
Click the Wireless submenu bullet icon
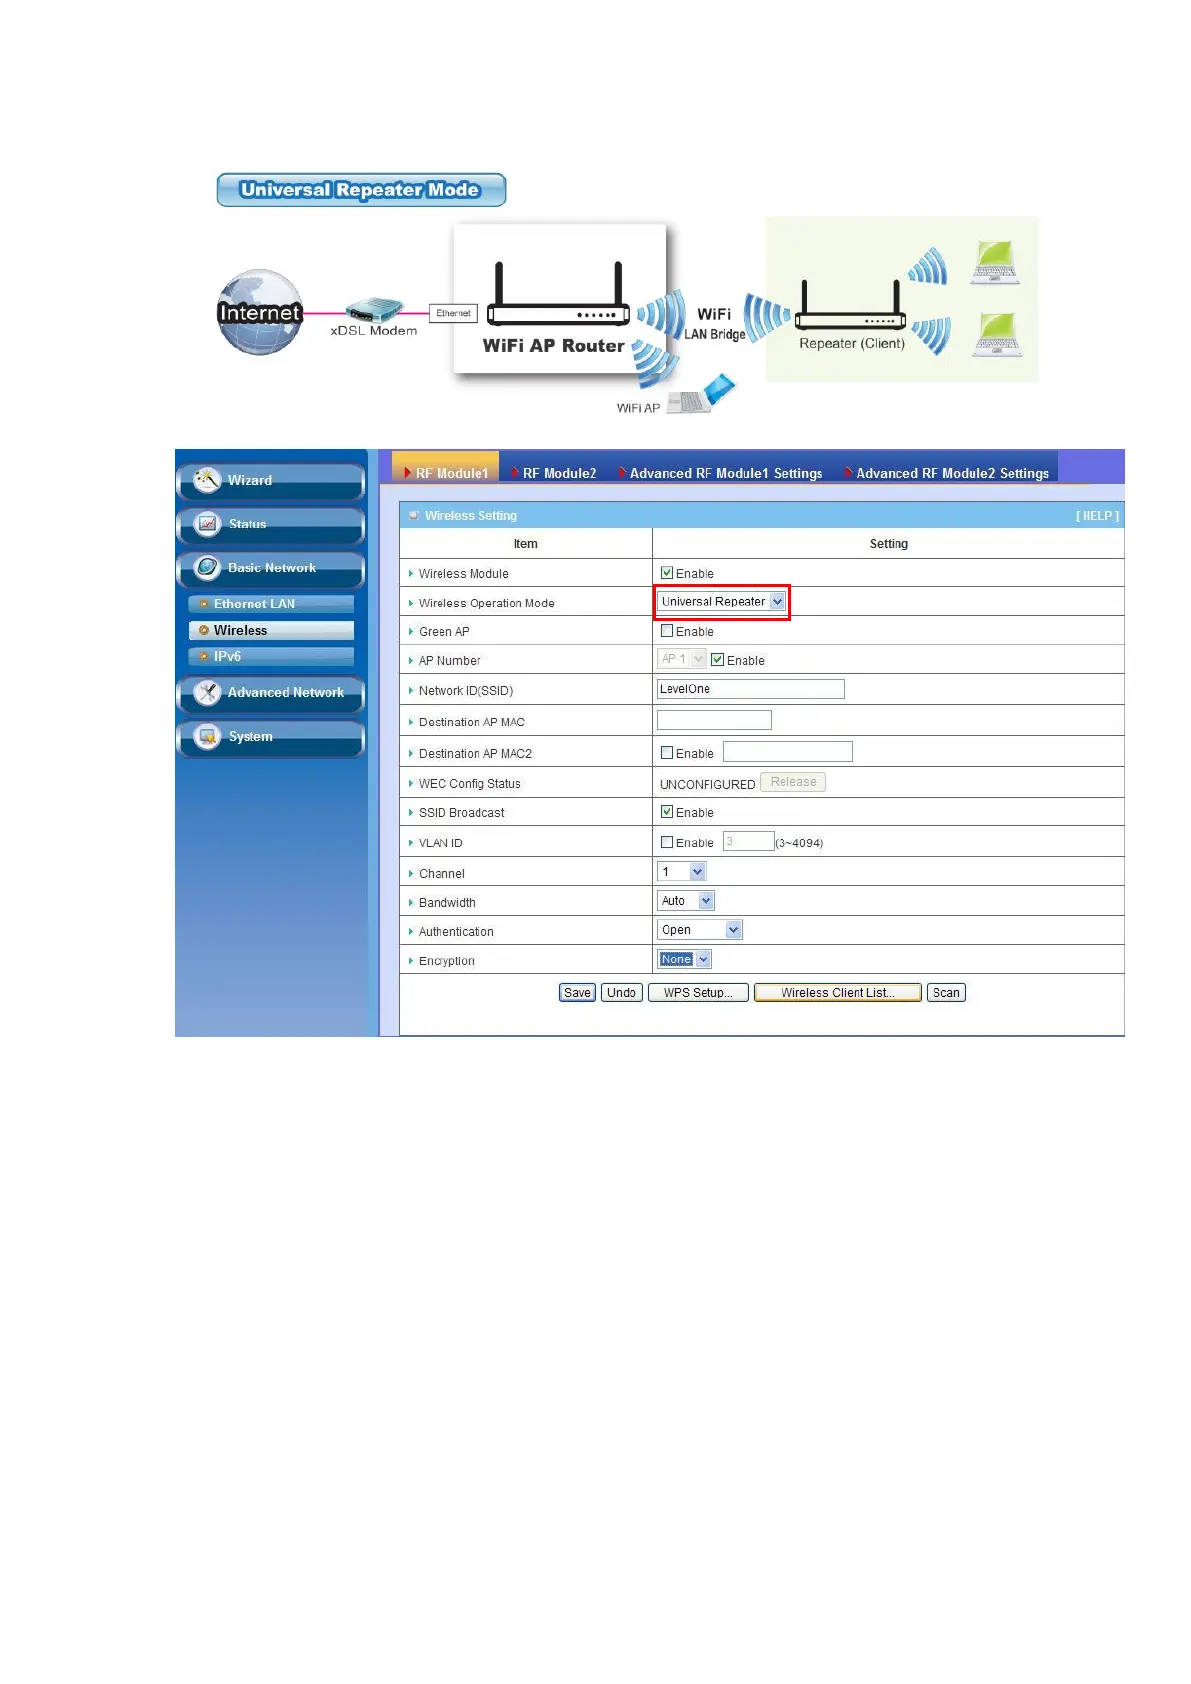coord(204,630)
